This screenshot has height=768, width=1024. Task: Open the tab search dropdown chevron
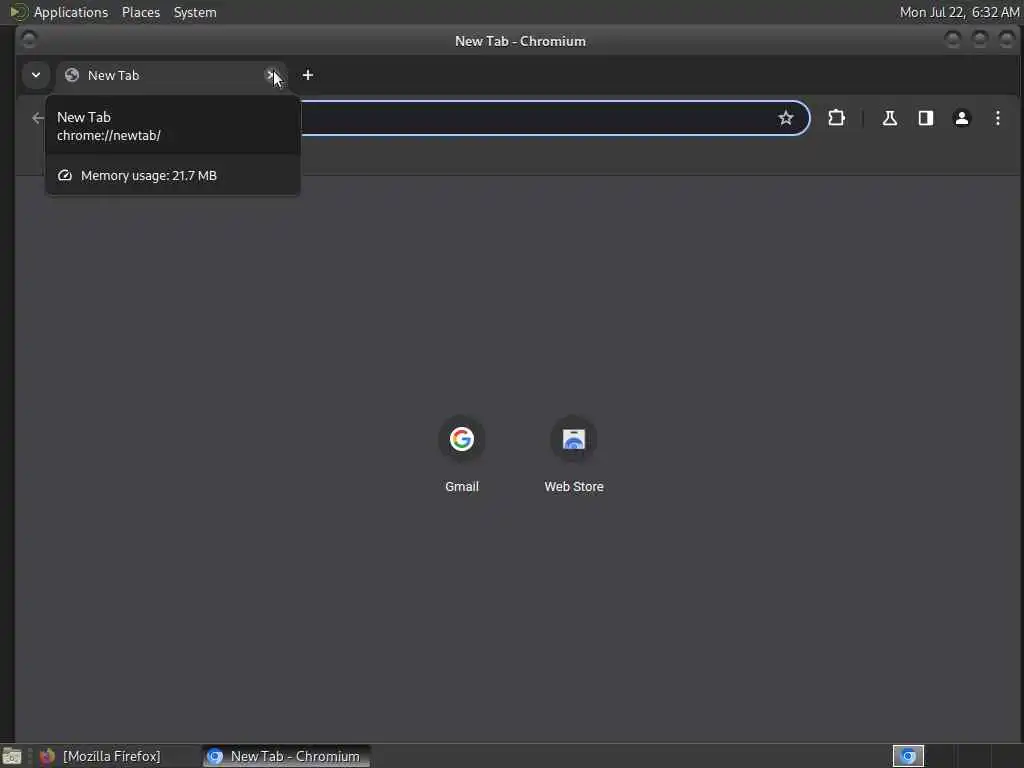click(36, 75)
